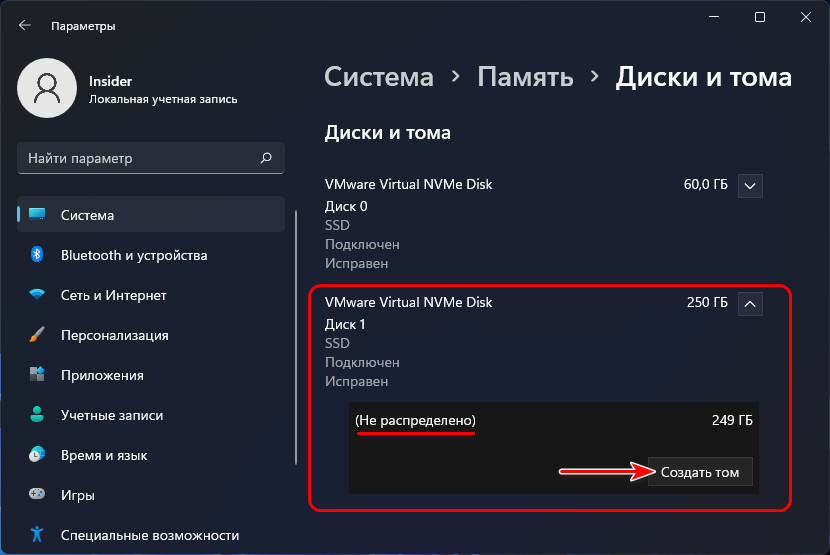Click Локальная учетная запись text
Image resolution: width=830 pixels, height=555 pixels.
[x=163, y=100]
